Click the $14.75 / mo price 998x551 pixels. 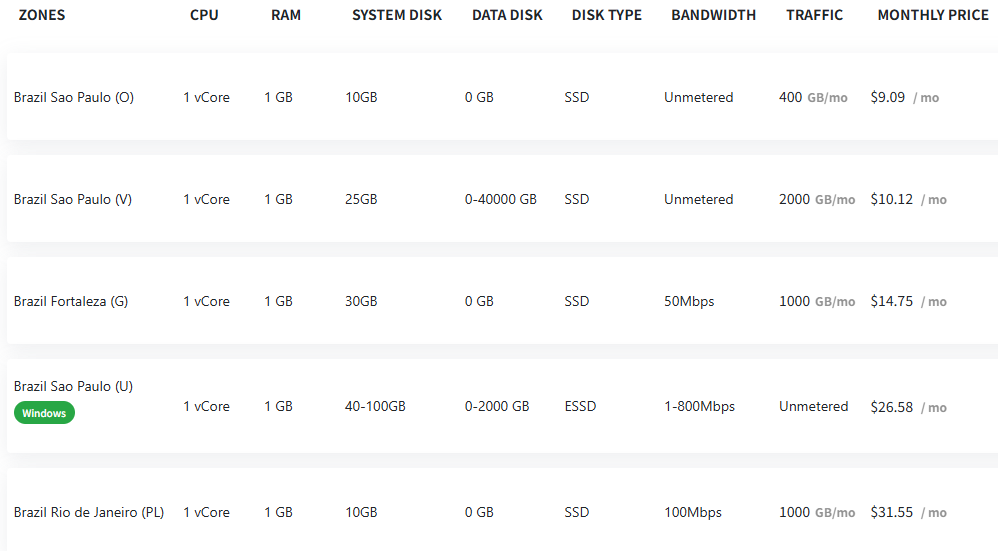tap(908, 301)
